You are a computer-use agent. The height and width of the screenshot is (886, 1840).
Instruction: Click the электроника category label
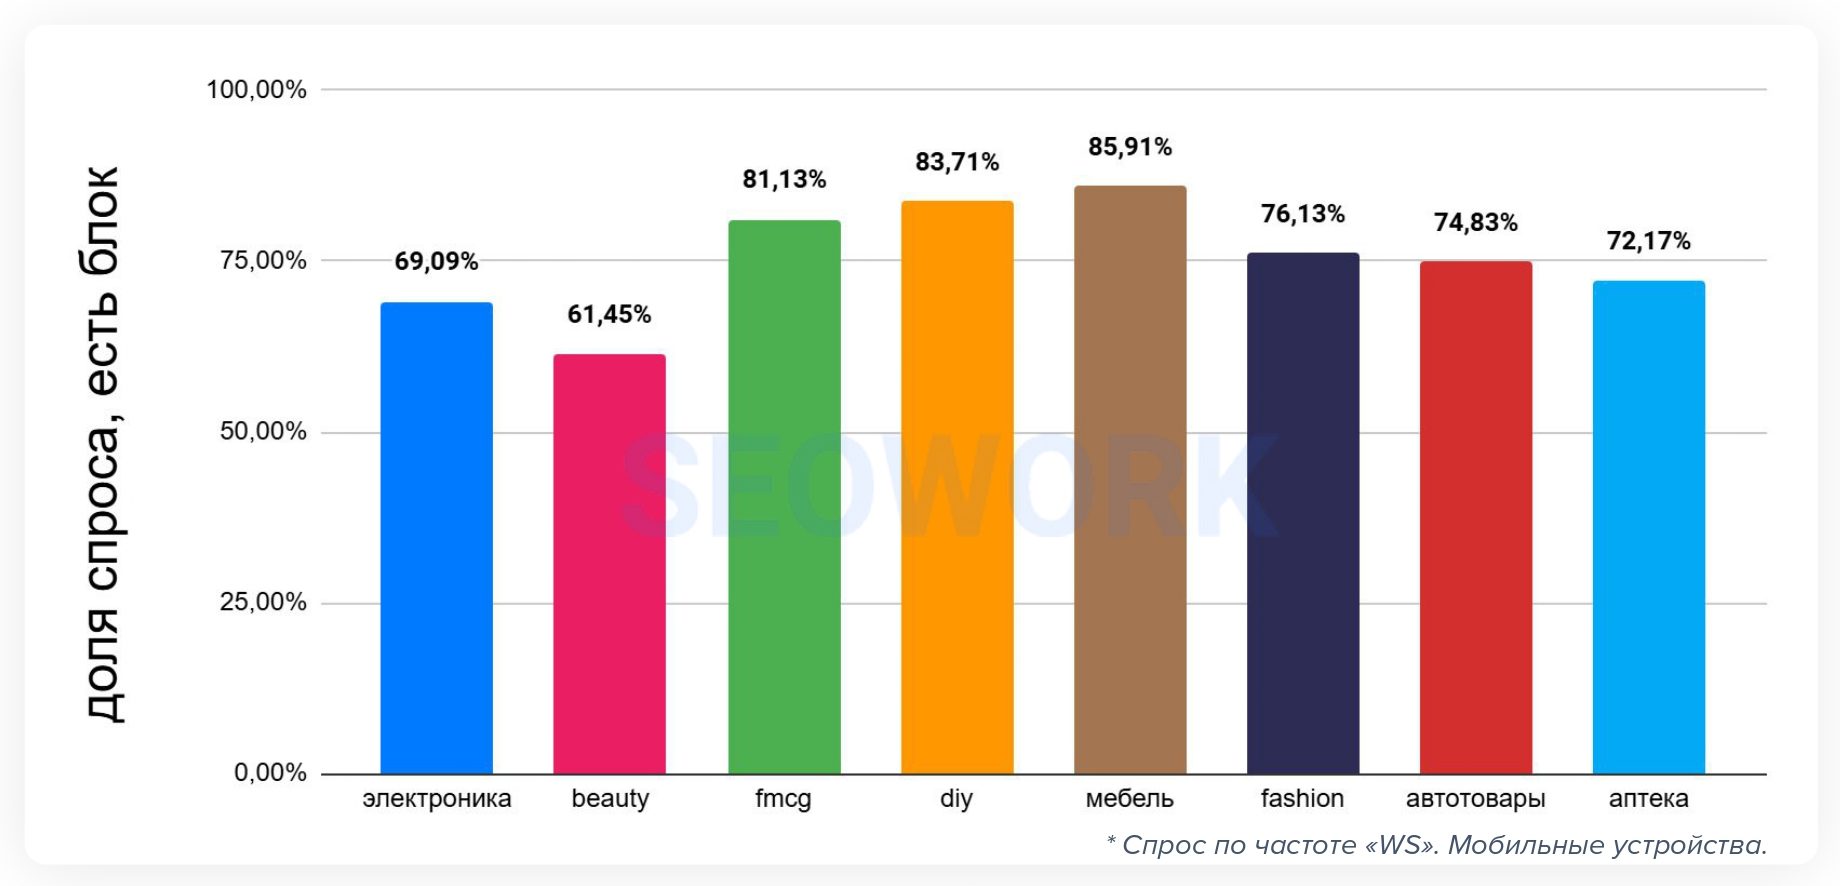436,799
